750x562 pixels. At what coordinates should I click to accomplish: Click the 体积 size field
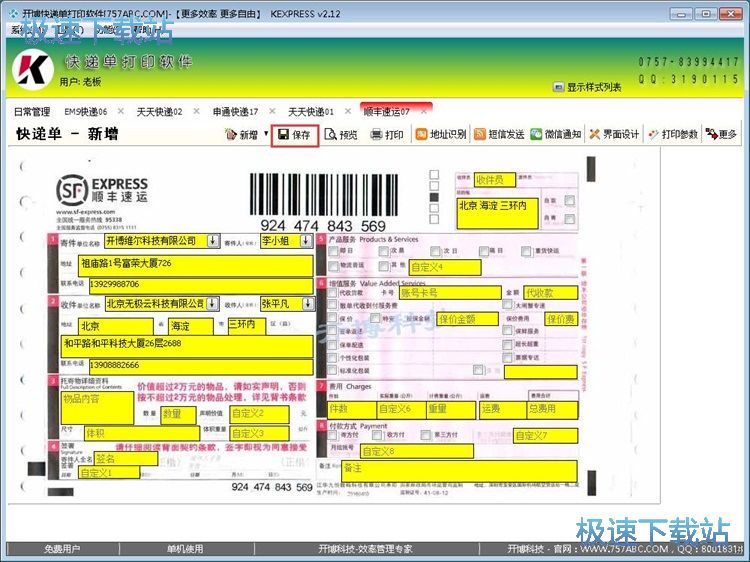click(142, 433)
